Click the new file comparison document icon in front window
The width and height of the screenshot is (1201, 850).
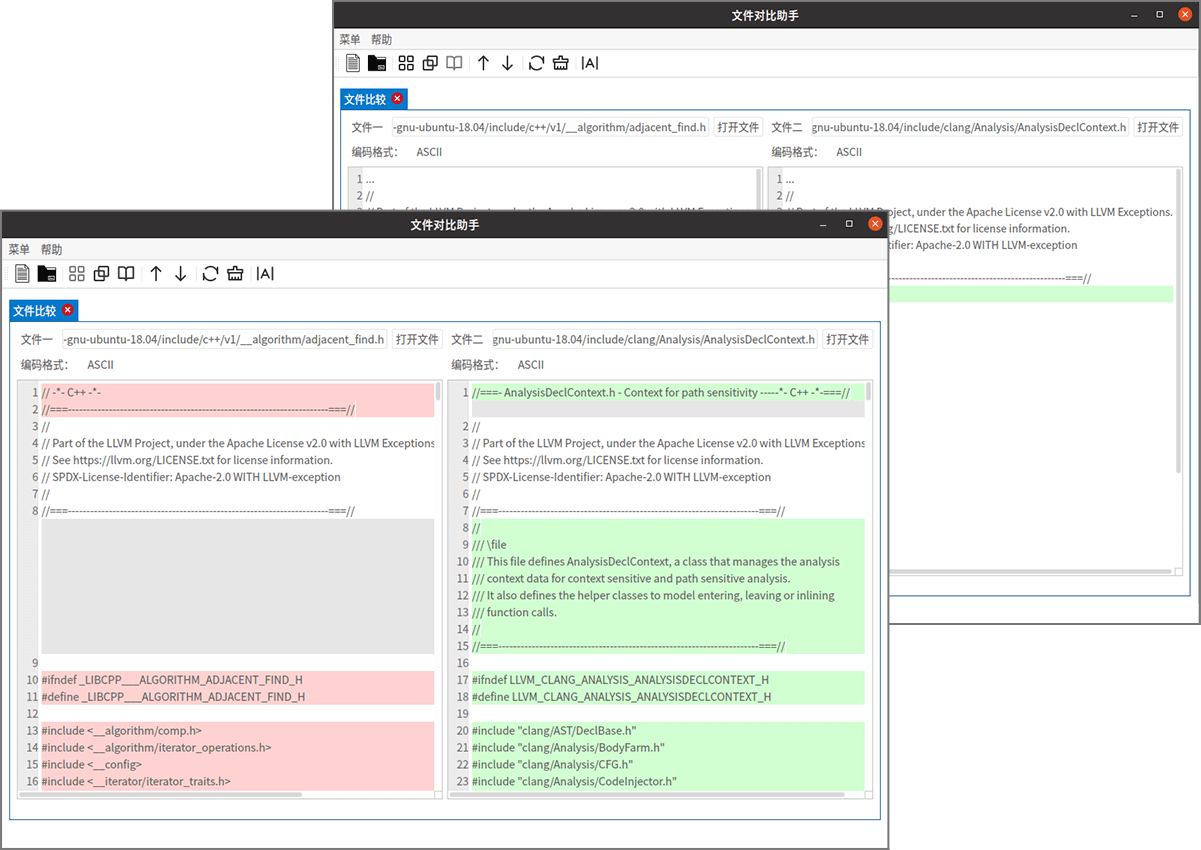click(x=22, y=274)
